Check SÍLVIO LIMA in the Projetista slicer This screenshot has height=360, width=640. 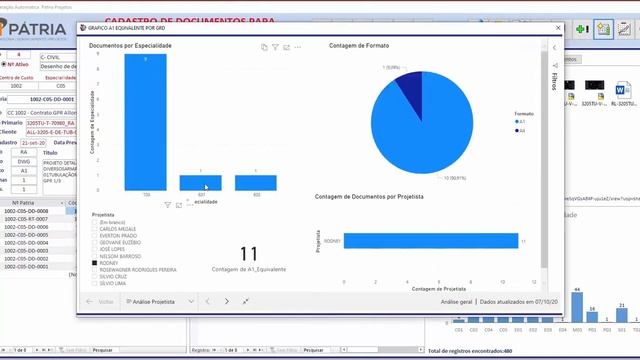pyautogui.click(x=95, y=283)
